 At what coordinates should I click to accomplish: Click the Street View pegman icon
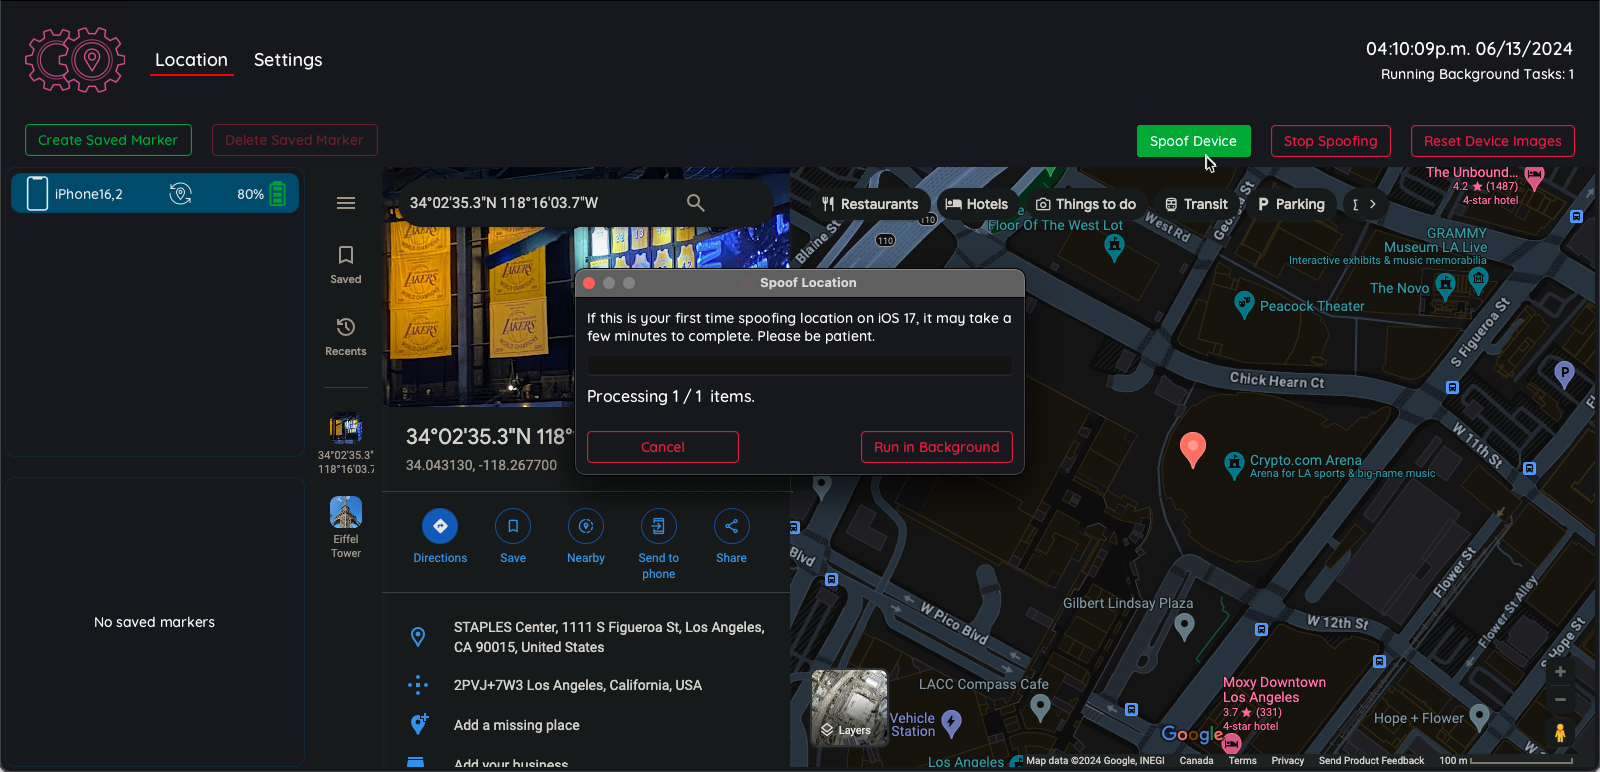coord(1560,733)
